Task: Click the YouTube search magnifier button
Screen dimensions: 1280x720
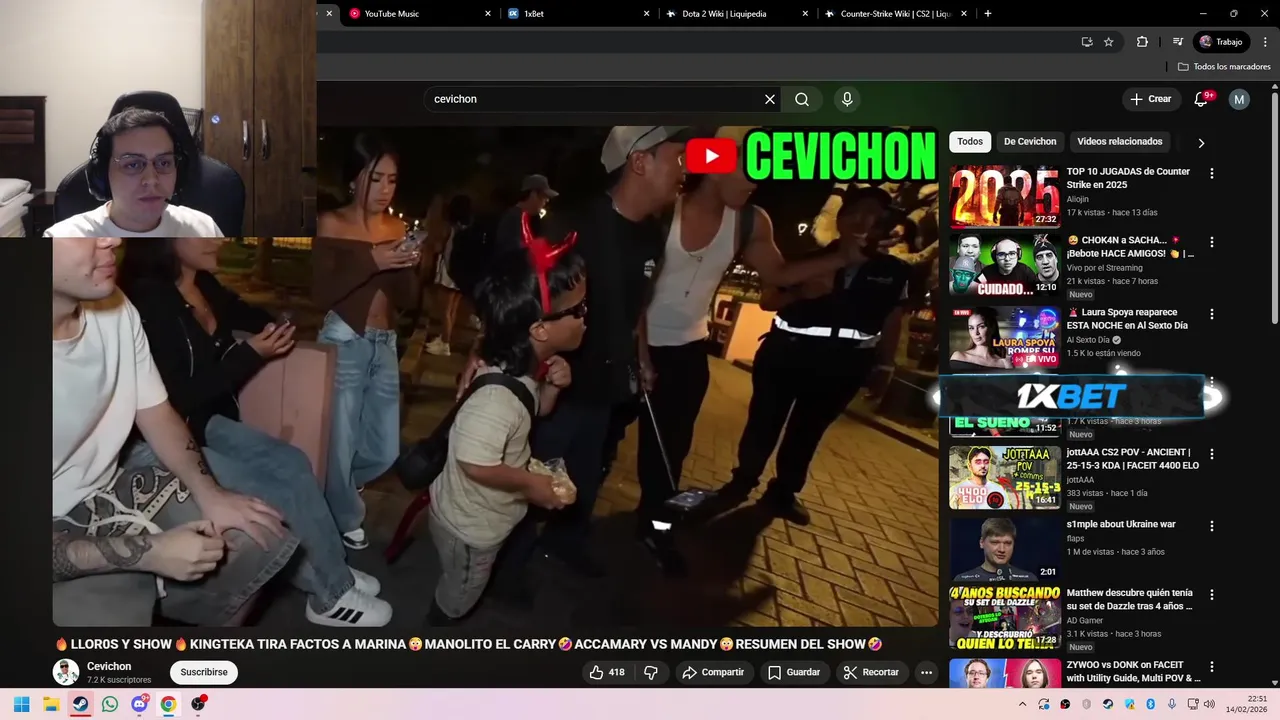Action: (802, 99)
